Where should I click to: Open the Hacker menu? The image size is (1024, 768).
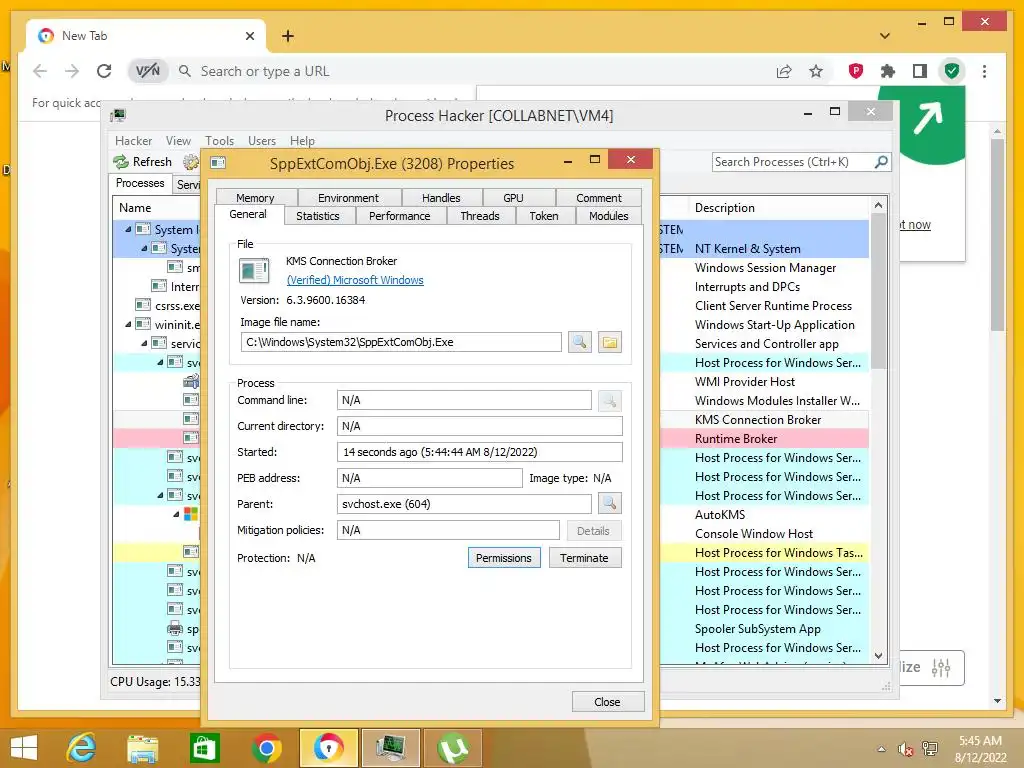[x=134, y=141]
